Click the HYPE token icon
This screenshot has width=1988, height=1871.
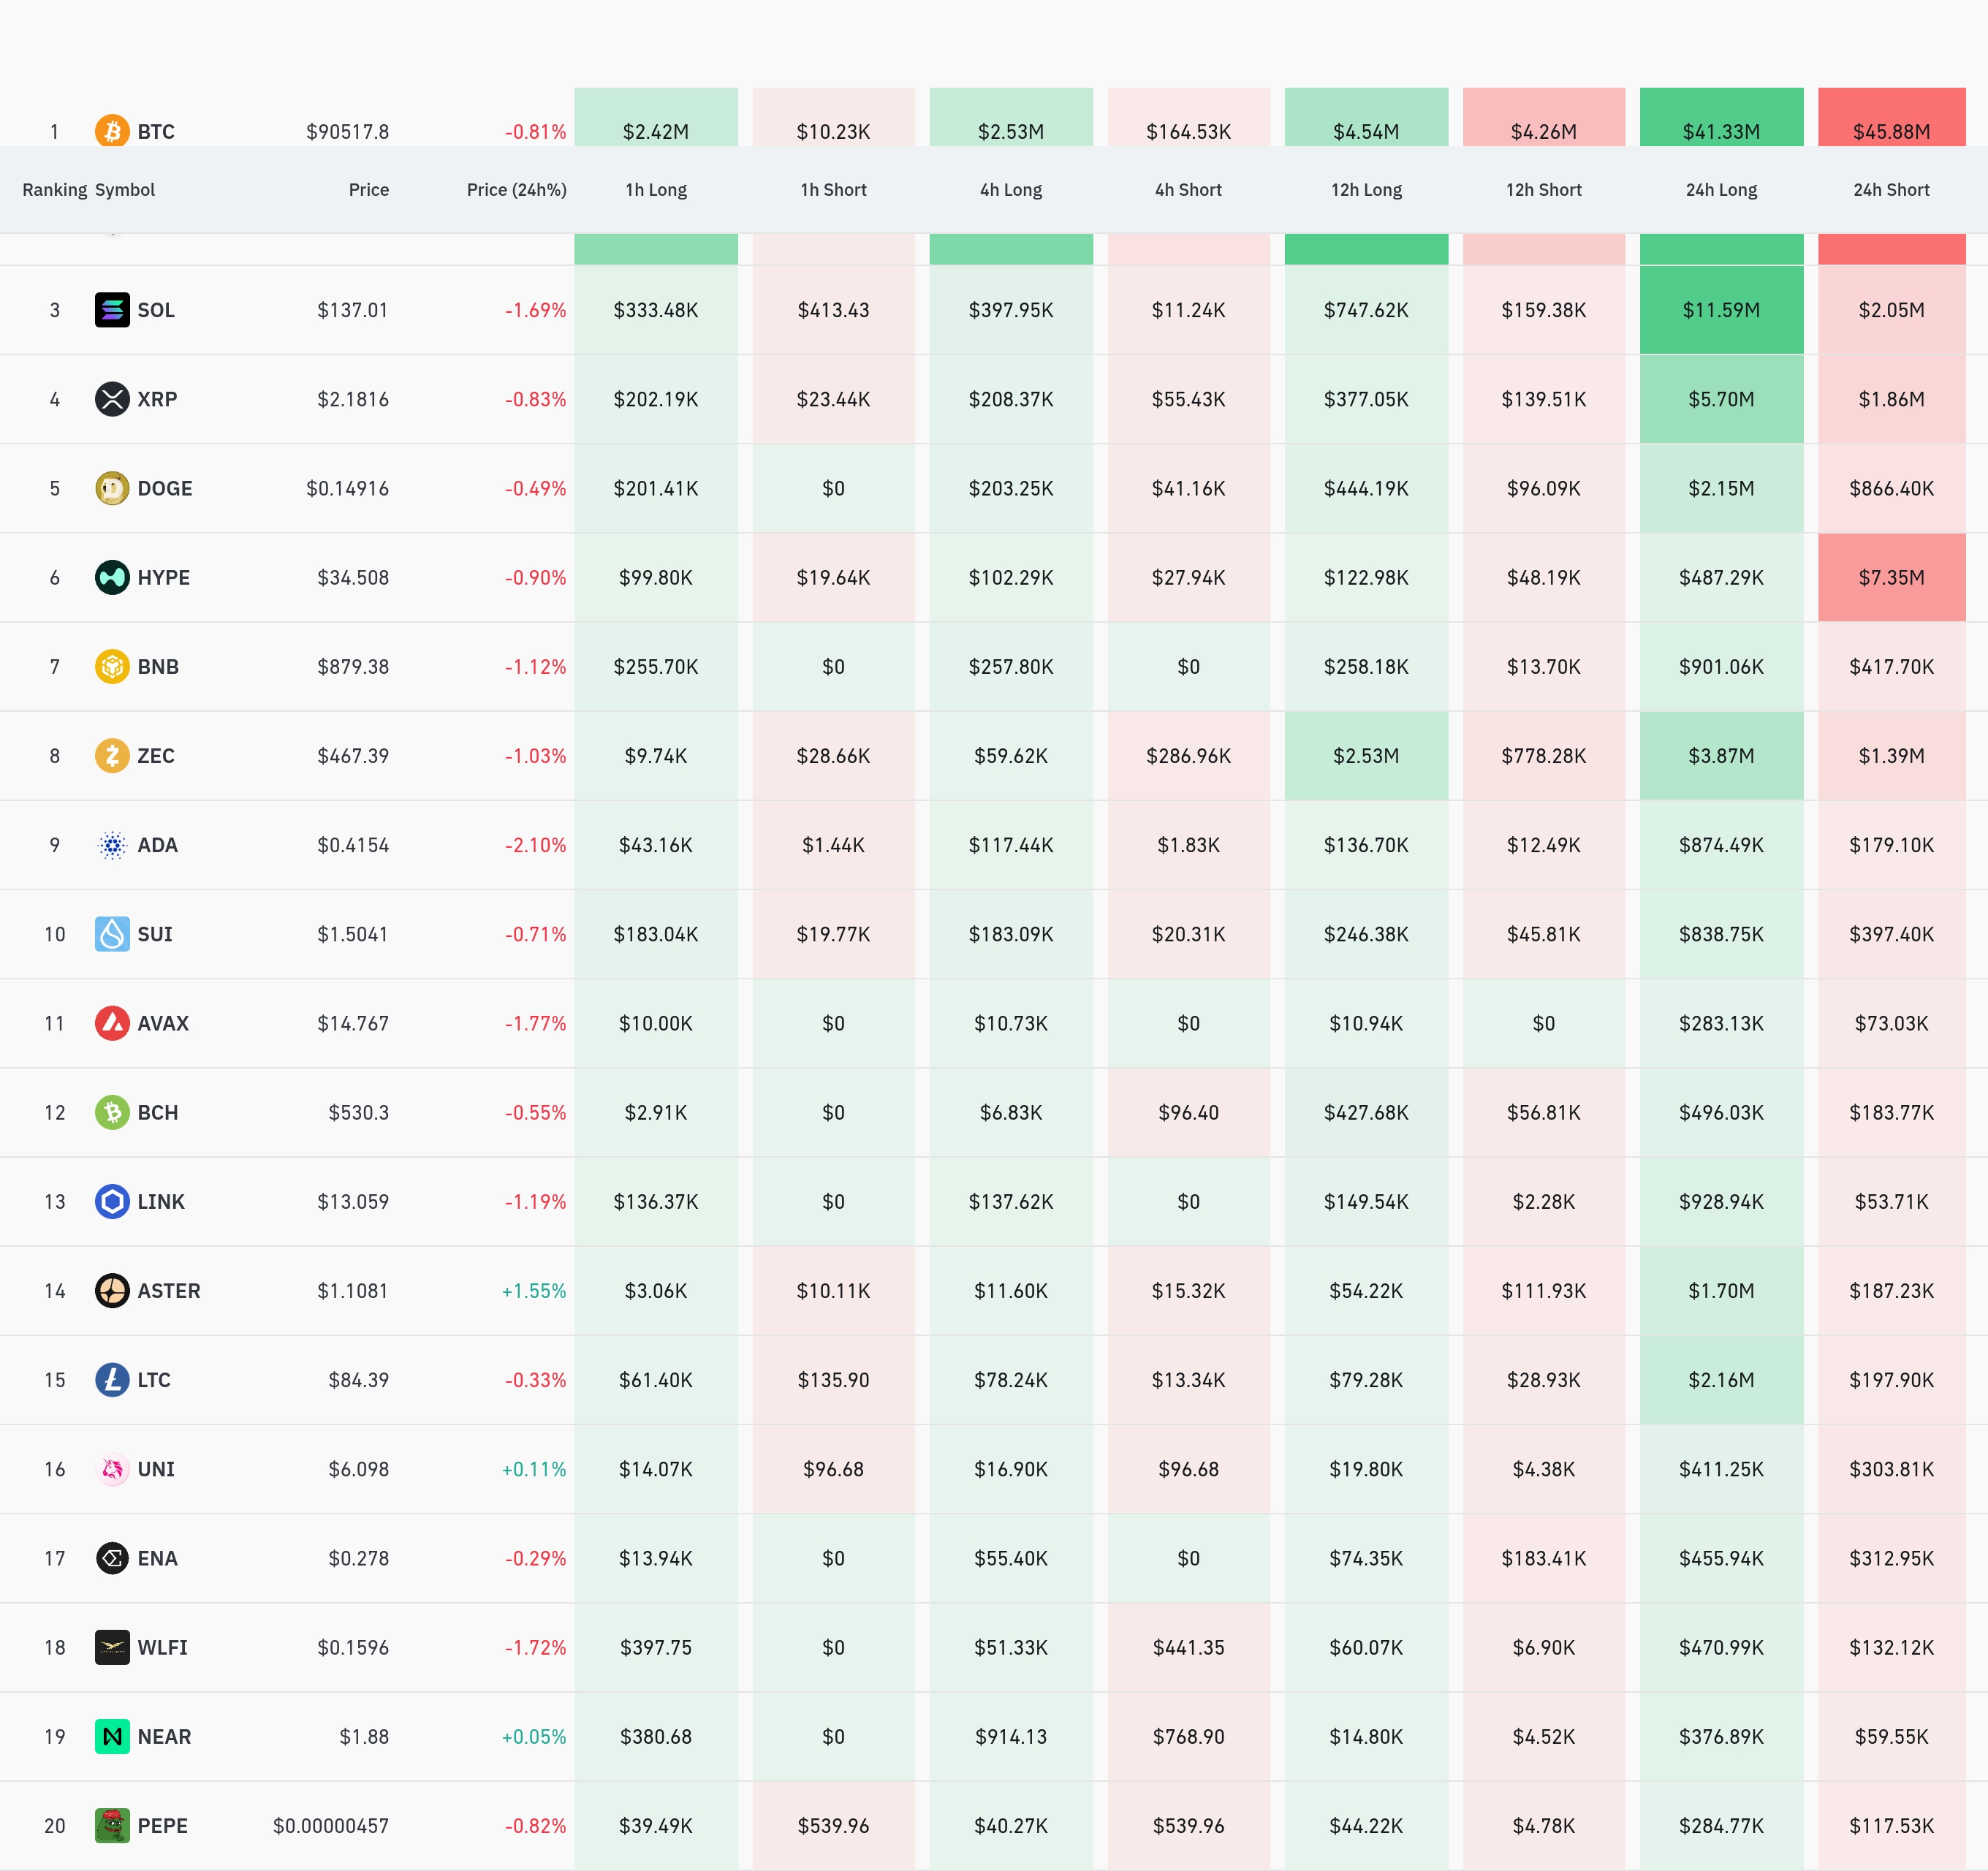point(112,577)
